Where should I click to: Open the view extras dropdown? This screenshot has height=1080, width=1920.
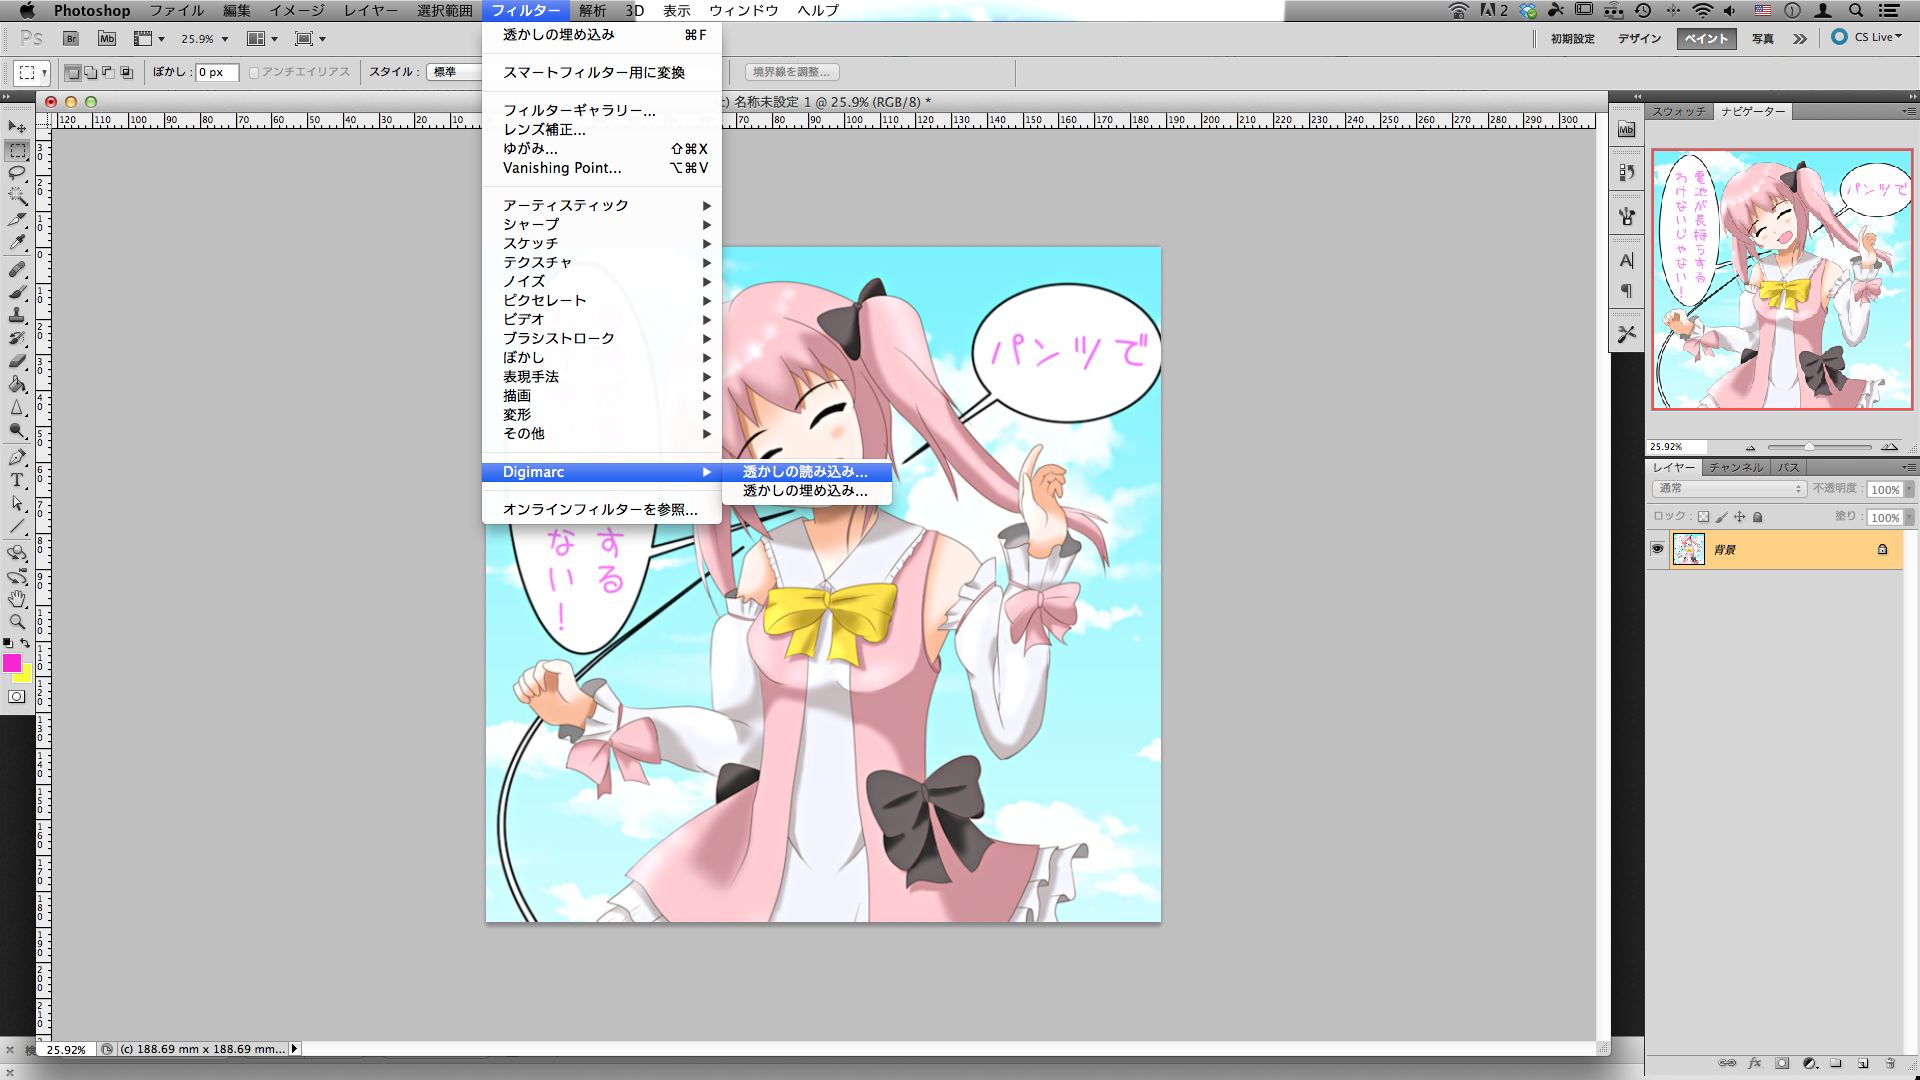click(x=149, y=38)
